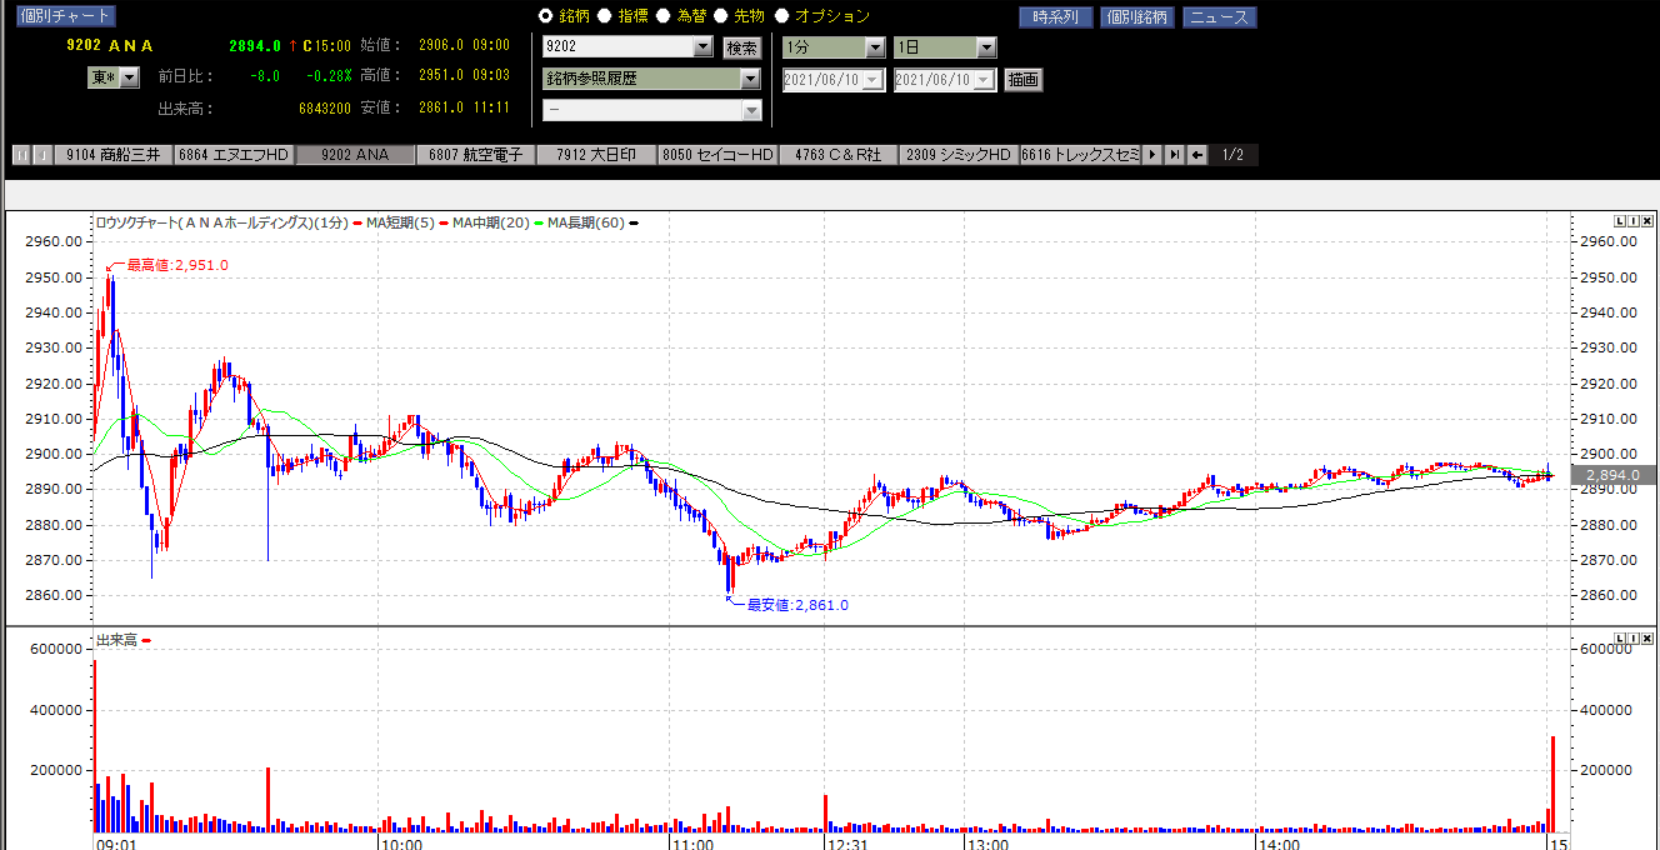Expand the 9202 stock code dropdown
The image size is (1660, 850).
point(703,47)
